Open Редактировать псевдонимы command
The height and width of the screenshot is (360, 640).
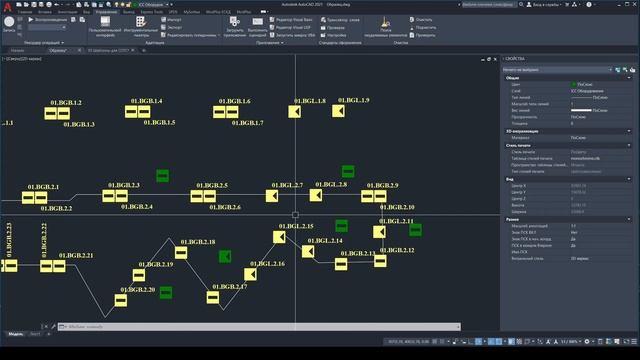[189, 35]
